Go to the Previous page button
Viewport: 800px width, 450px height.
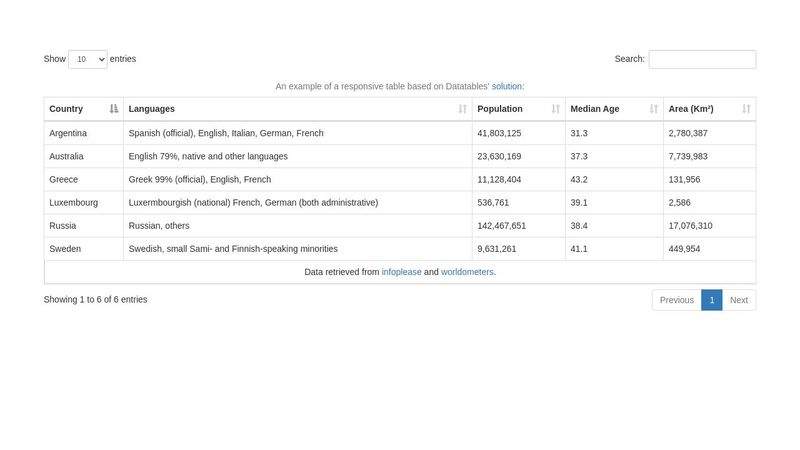[677, 300]
